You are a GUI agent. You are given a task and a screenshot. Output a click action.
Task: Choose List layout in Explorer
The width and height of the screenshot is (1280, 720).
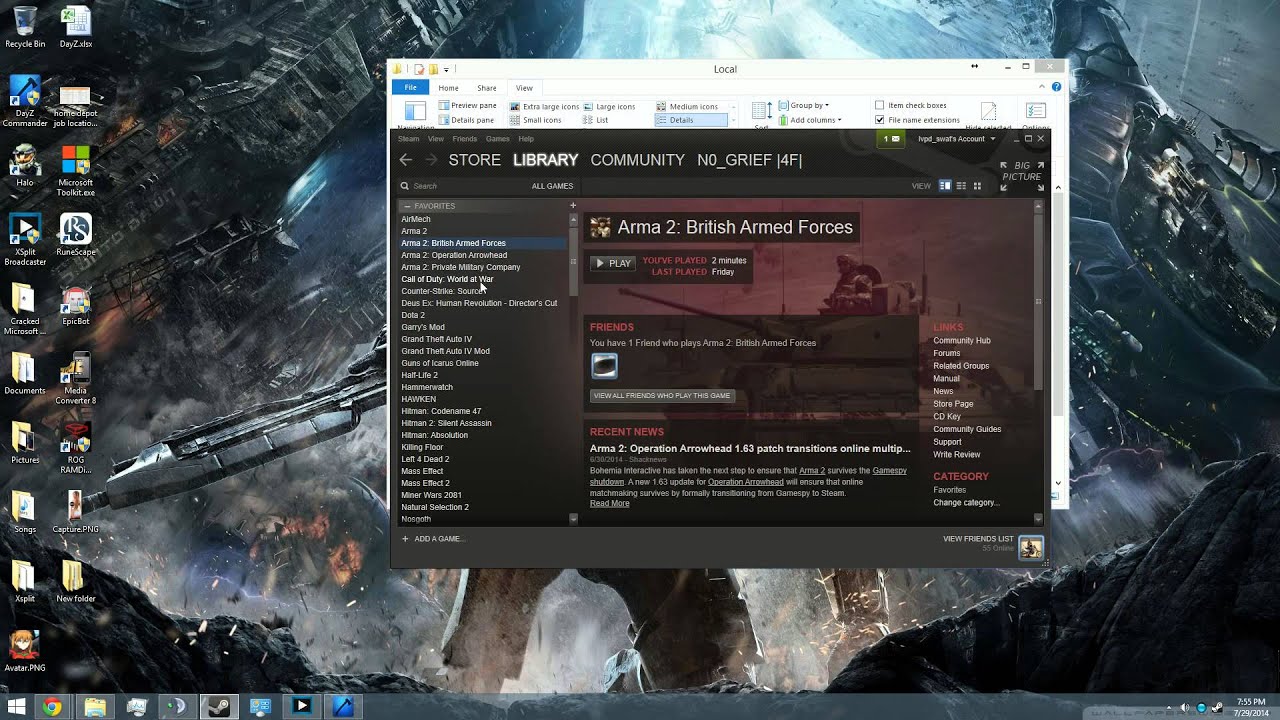(x=596, y=120)
